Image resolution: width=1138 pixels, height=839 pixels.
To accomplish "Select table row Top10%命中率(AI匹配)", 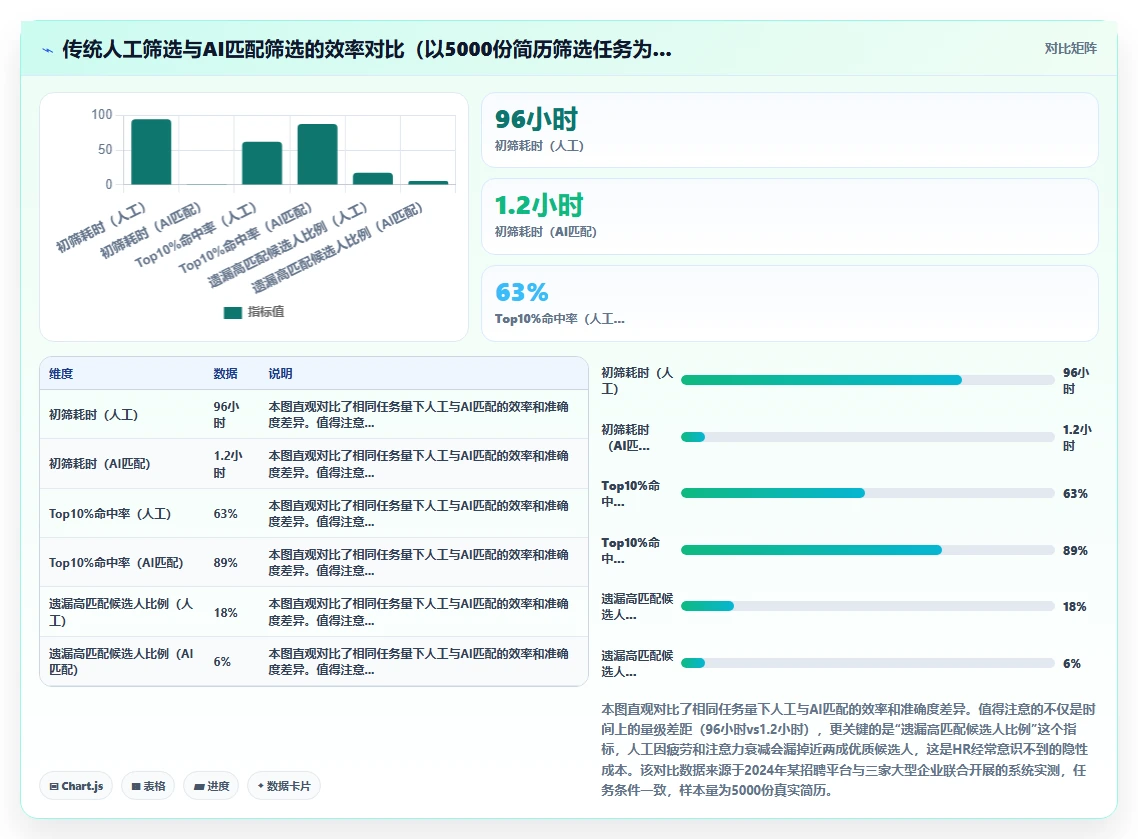I will click(x=314, y=562).
